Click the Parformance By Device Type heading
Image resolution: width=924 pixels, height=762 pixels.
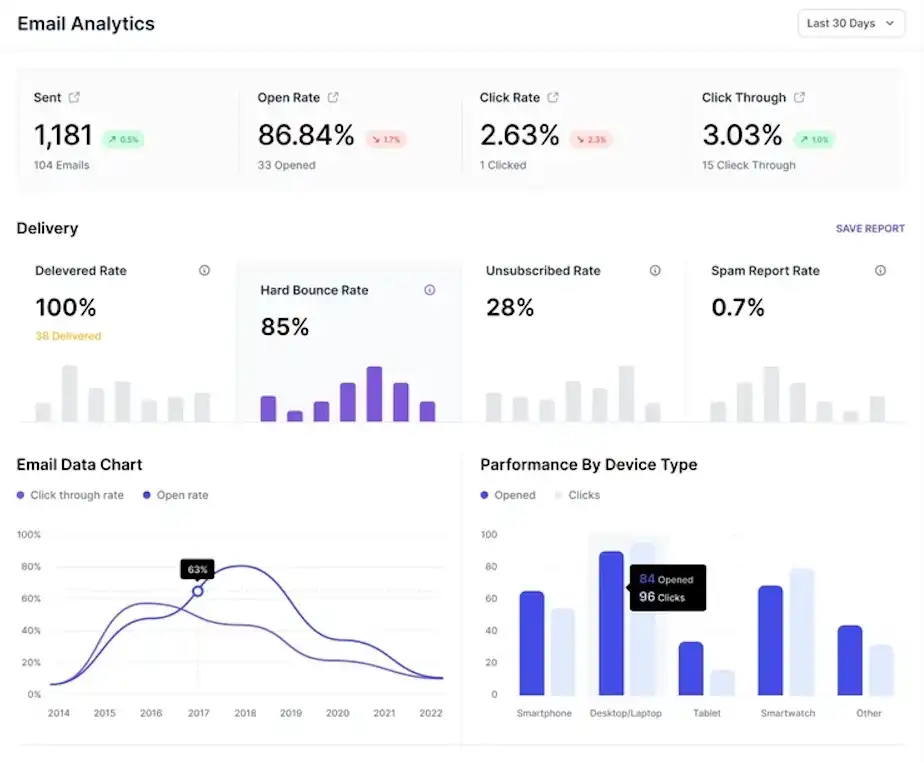pos(589,465)
